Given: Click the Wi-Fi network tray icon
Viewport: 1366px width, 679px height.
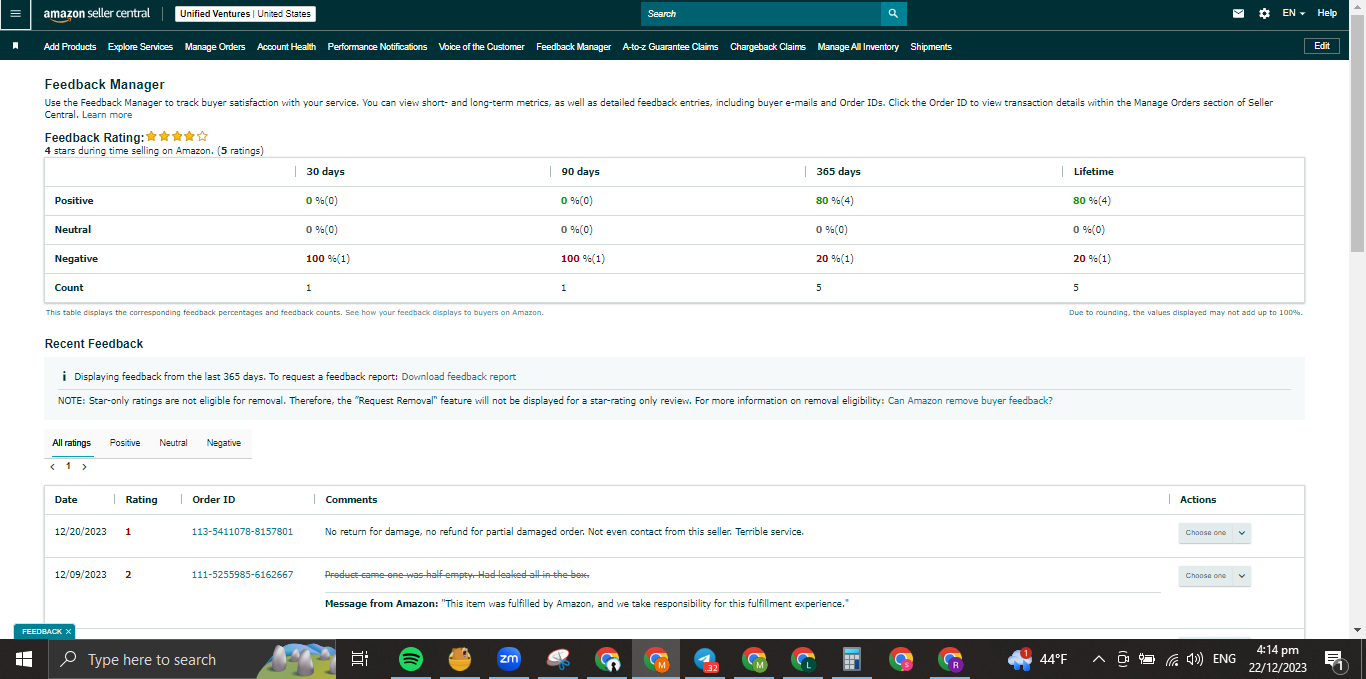Looking at the screenshot, I should point(1172,659).
